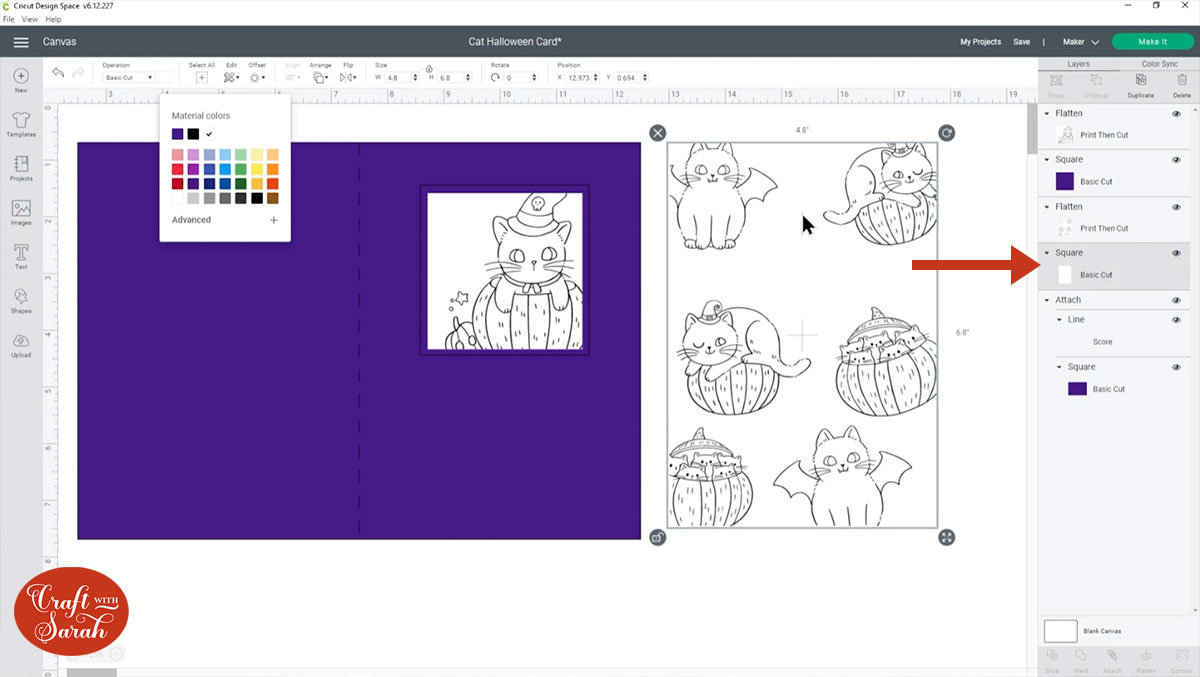Open the Operation Basic Cut dropdown
The width and height of the screenshot is (1200, 677).
pos(129,77)
